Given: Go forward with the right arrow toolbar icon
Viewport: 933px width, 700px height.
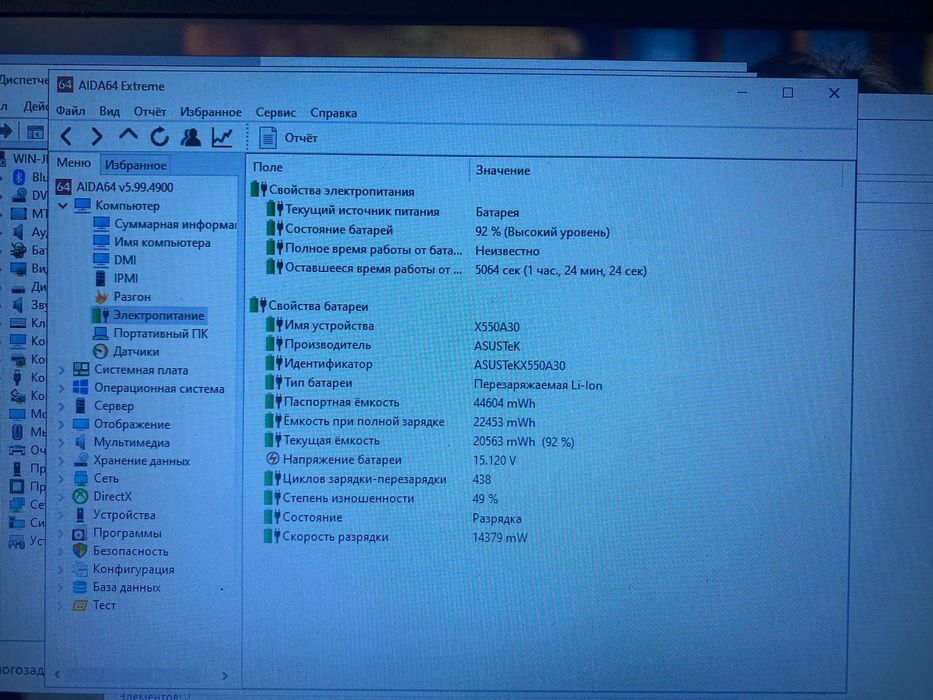Looking at the screenshot, I should coord(96,137).
